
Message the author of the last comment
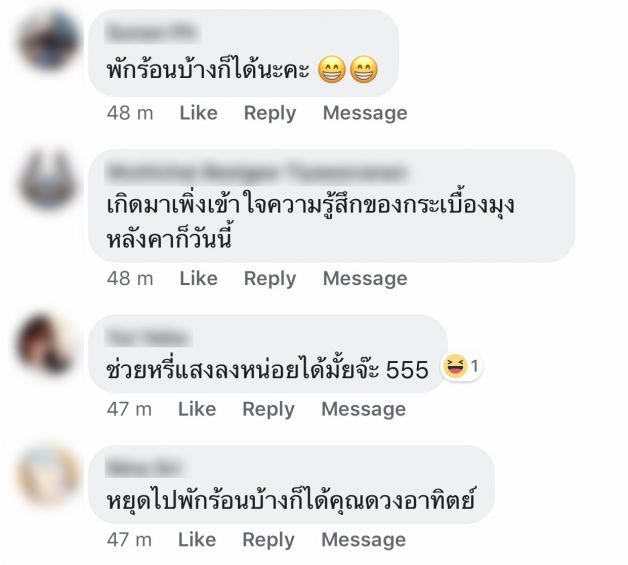[363, 540]
